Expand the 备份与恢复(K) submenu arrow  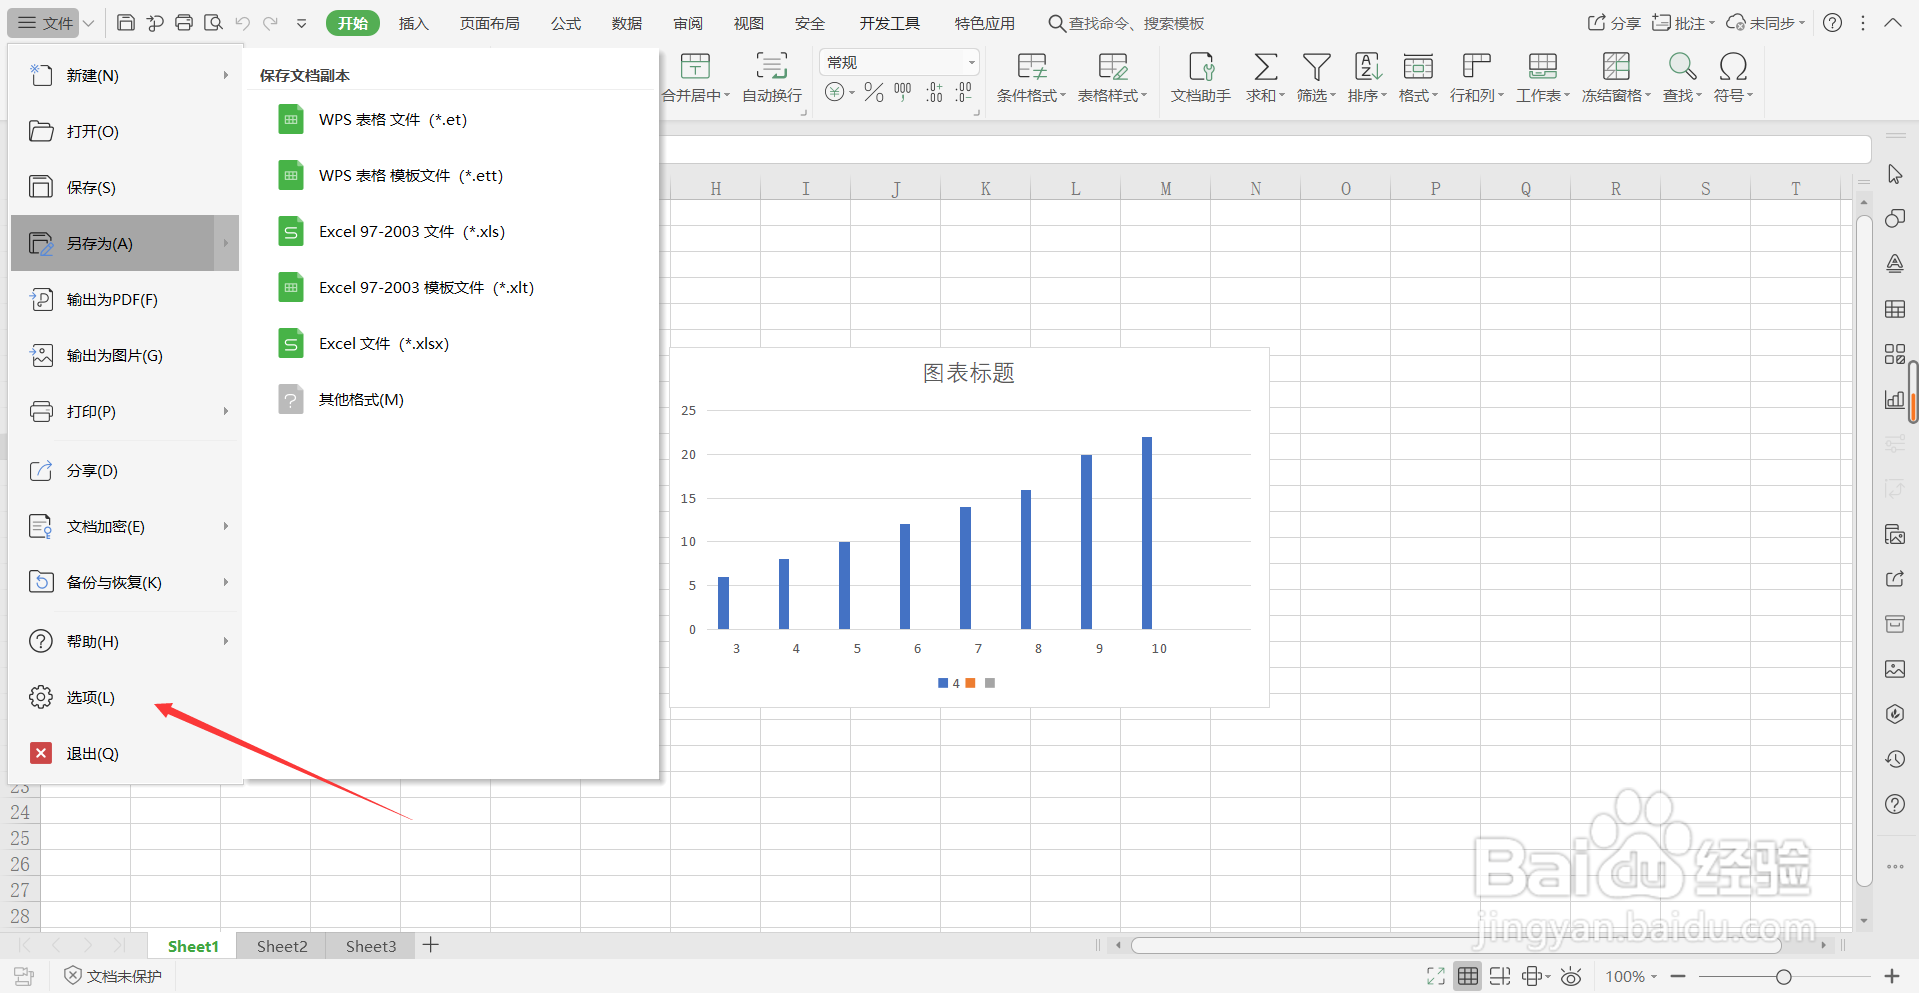226,582
